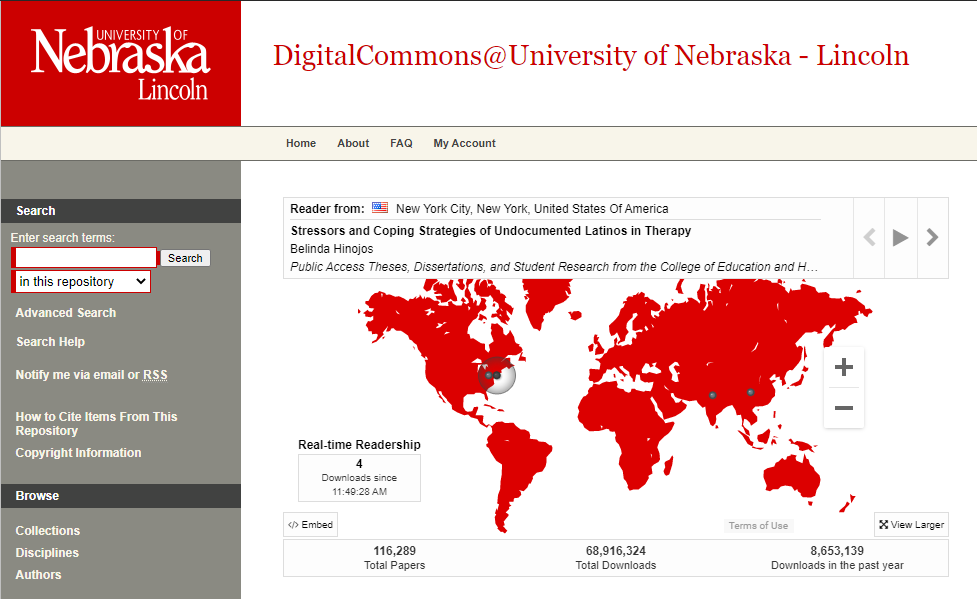
Task: Go to the FAQ page
Action: pos(401,143)
